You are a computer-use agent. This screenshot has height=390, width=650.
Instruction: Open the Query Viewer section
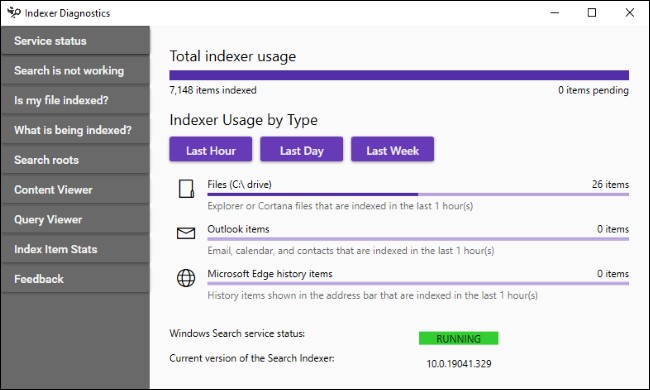pos(75,220)
